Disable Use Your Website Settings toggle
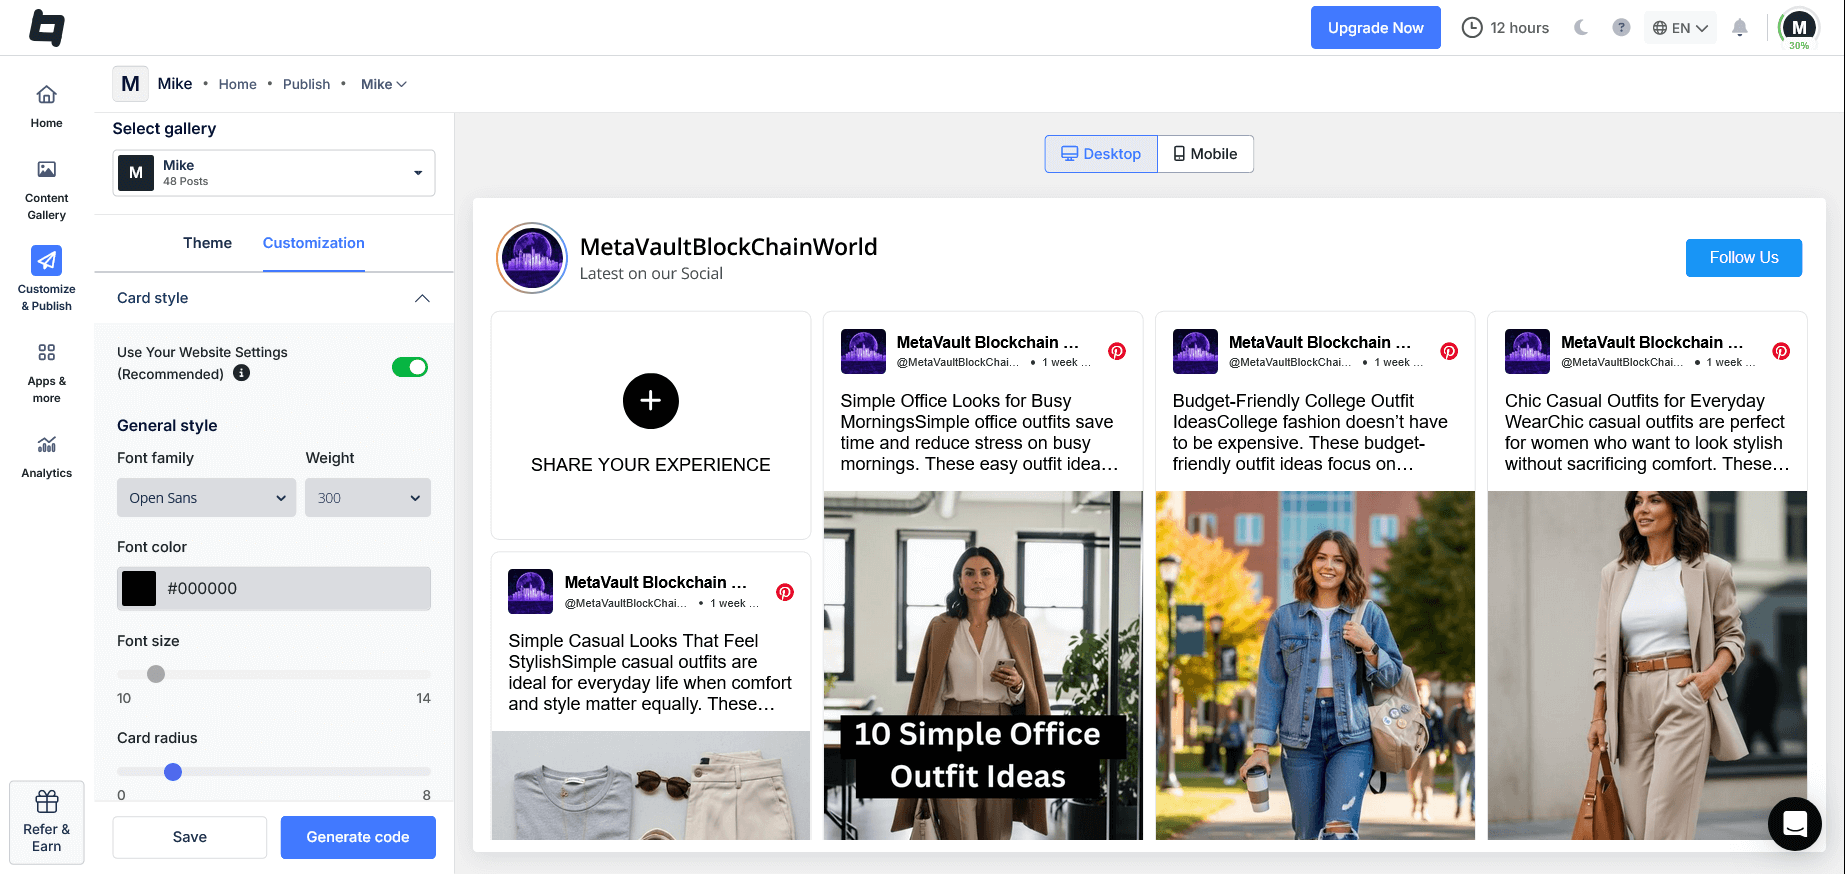This screenshot has height=874, width=1845. point(410,367)
